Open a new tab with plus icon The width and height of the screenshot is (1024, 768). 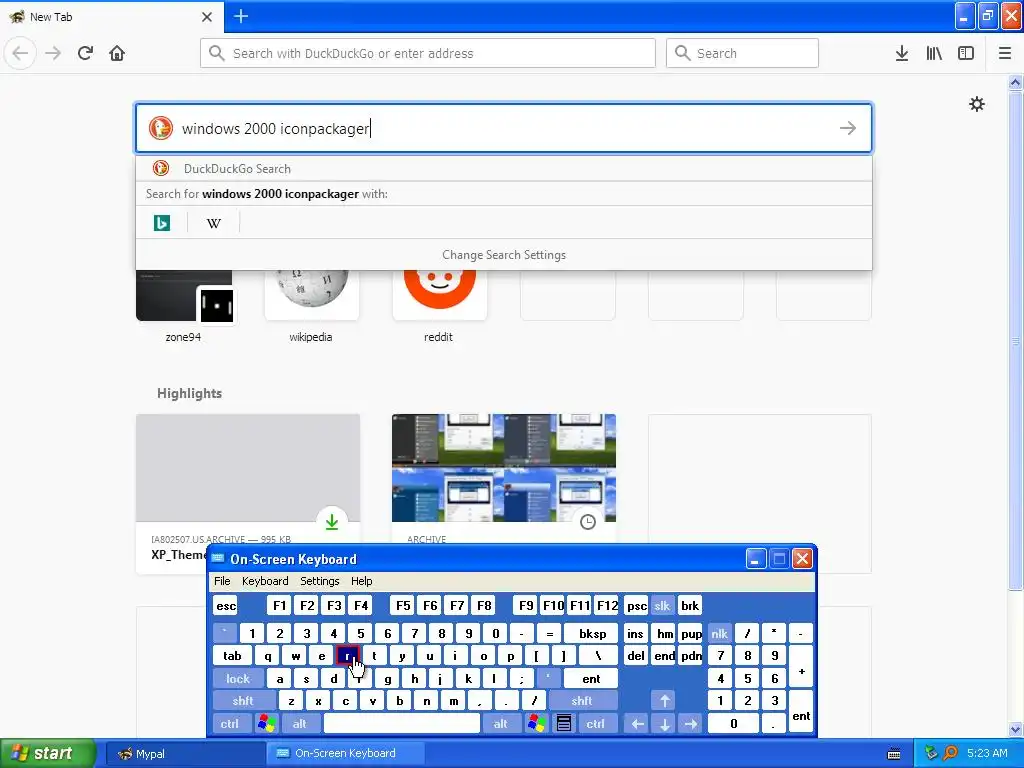(241, 16)
